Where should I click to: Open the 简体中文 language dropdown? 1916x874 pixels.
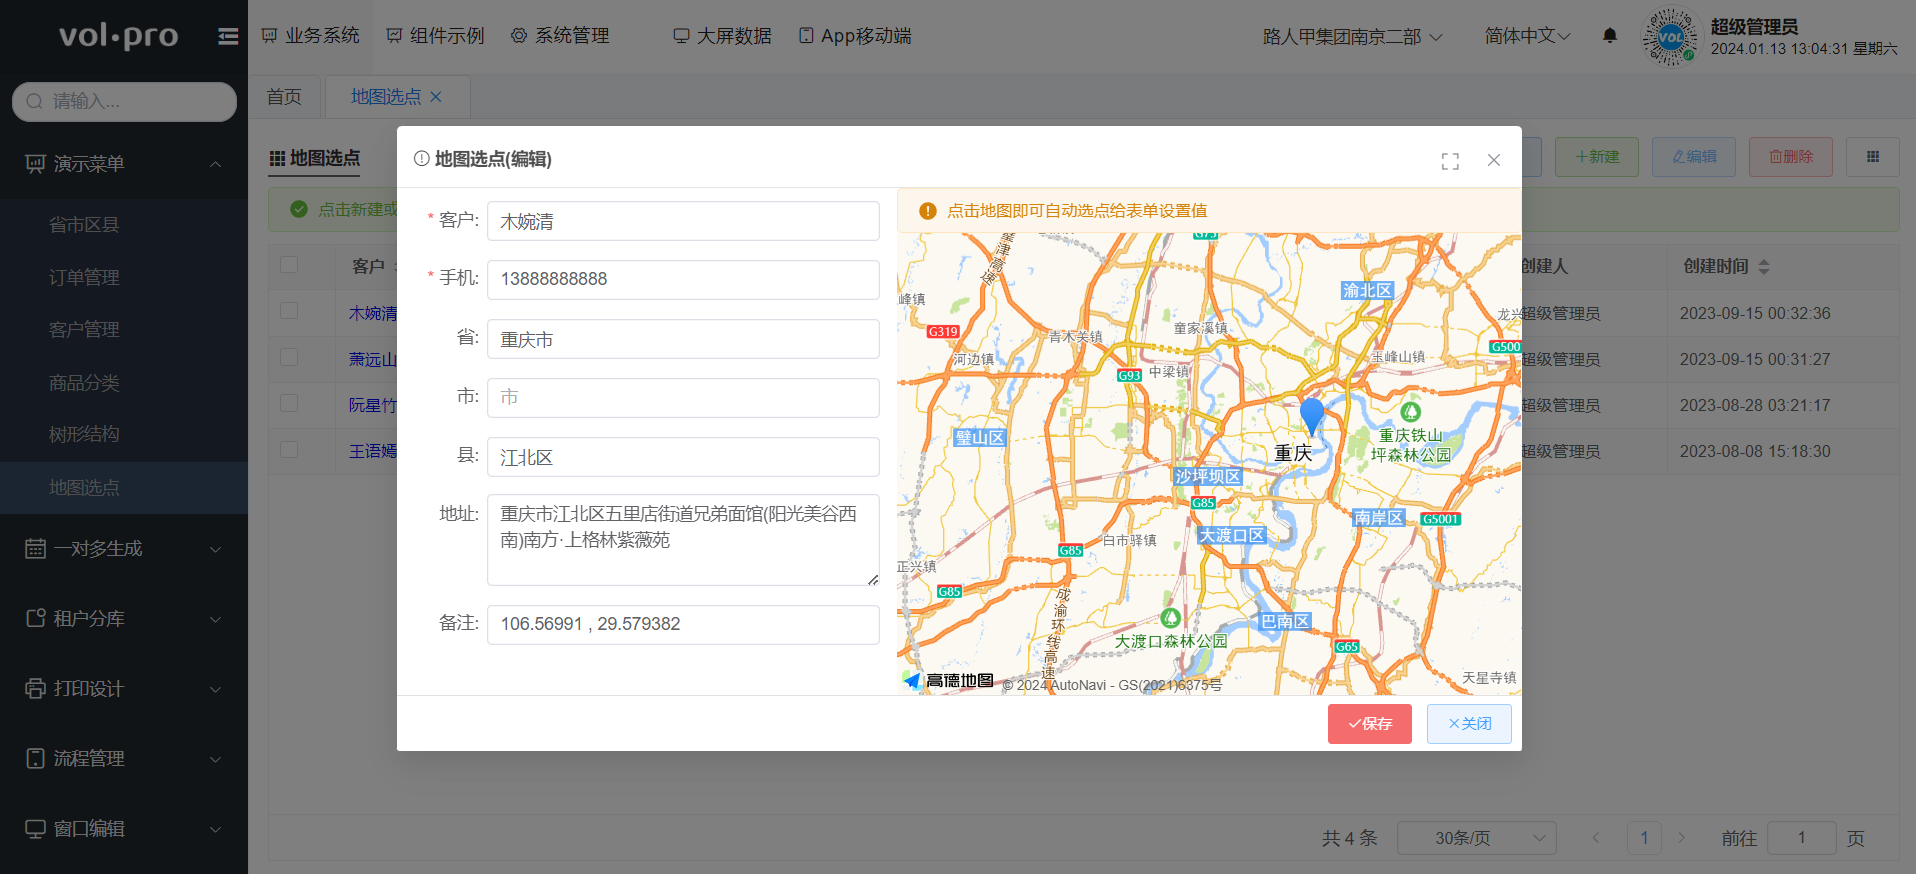click(1527, 36)
